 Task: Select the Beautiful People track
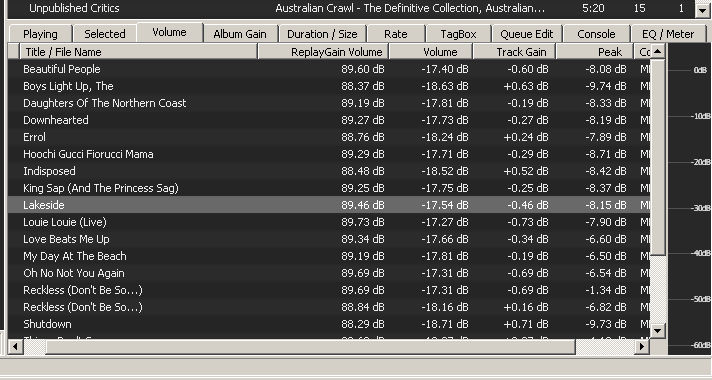tap(329, 69)
